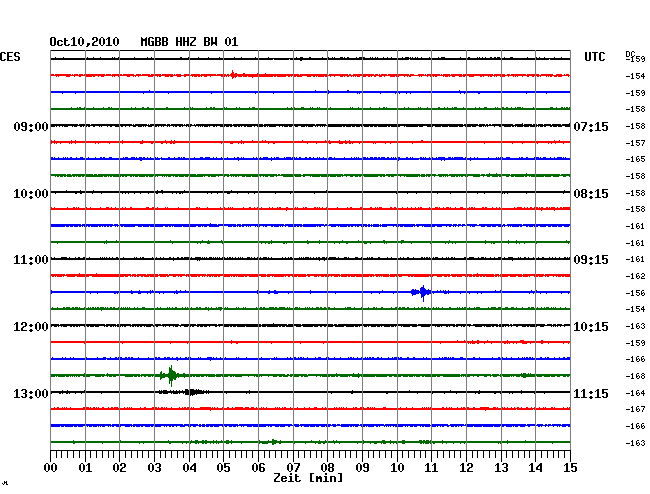Click the date label Oct10,2010
This screenshot has width=650, height=494.
[x=84, y=42]
